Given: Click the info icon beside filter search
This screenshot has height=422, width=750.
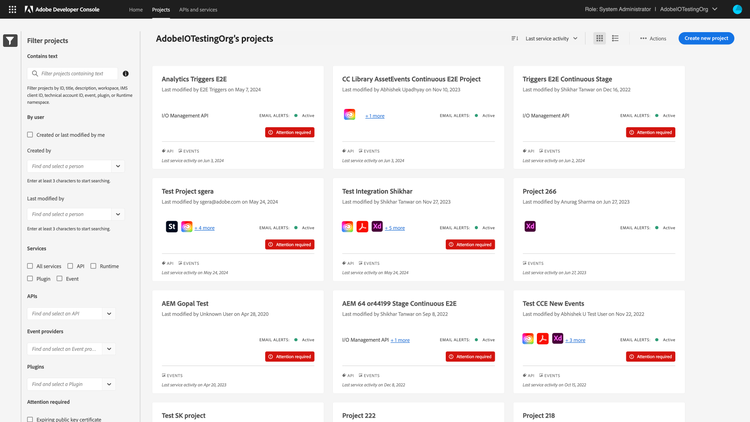Looking at the screenshot, I should click(x=125, y=73).
